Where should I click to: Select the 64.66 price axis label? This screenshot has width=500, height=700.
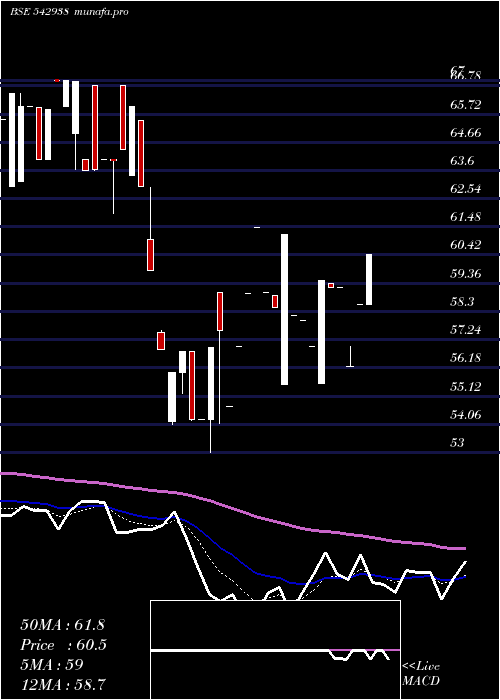click(466, 133)
